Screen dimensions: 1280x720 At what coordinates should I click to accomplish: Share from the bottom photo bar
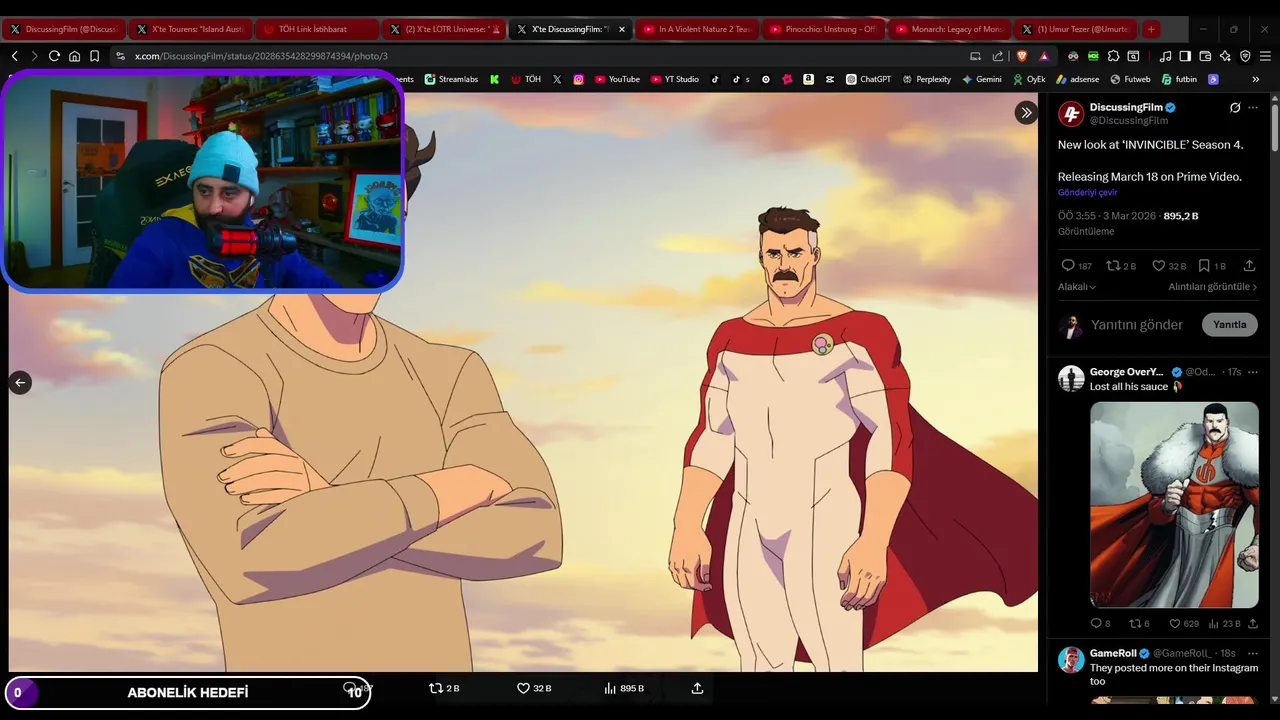click(x=697, y=688)
